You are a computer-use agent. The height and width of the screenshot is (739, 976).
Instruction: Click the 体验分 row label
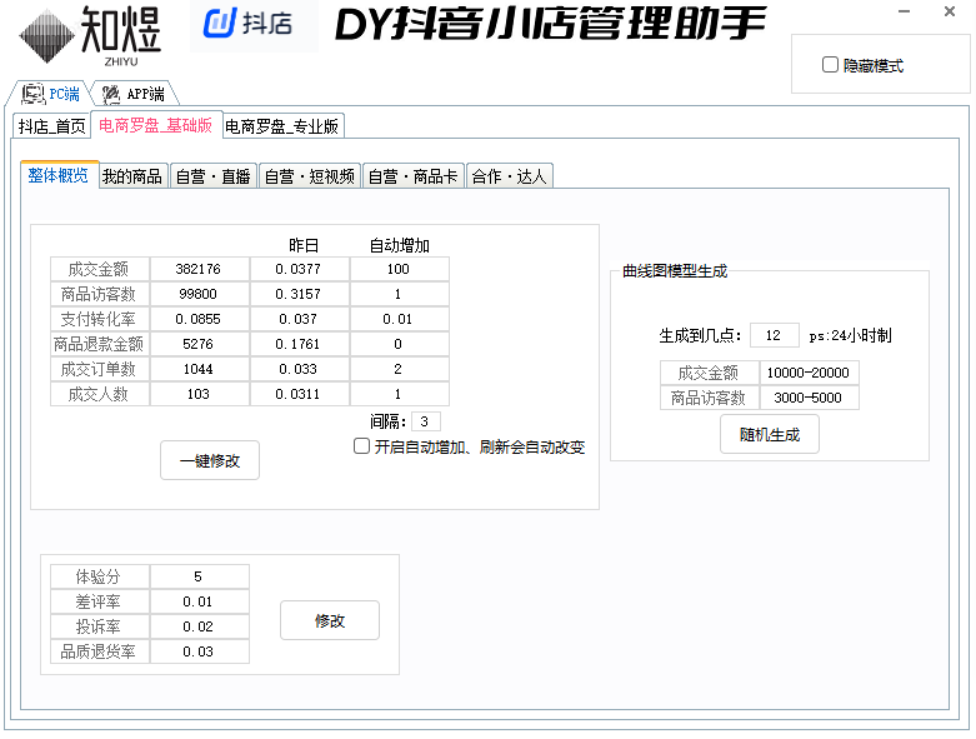[x=100, y=577]
